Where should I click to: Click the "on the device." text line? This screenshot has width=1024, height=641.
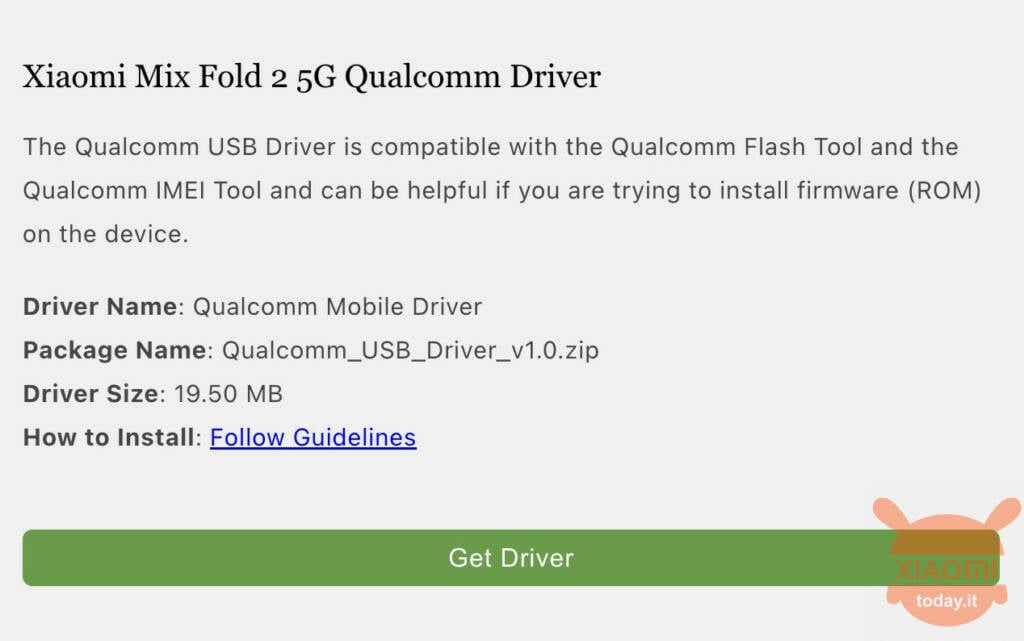point(106,234)
